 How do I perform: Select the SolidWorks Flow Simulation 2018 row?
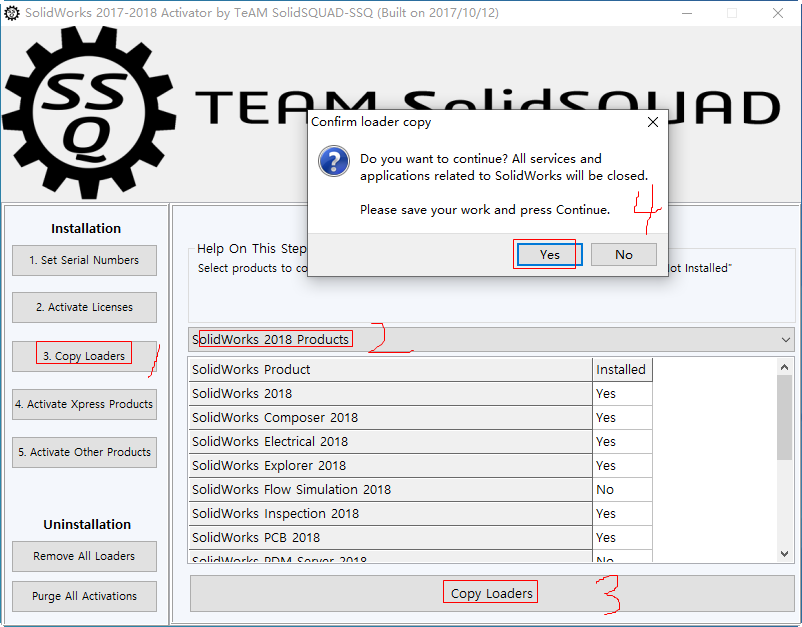(x=420, y=490)
